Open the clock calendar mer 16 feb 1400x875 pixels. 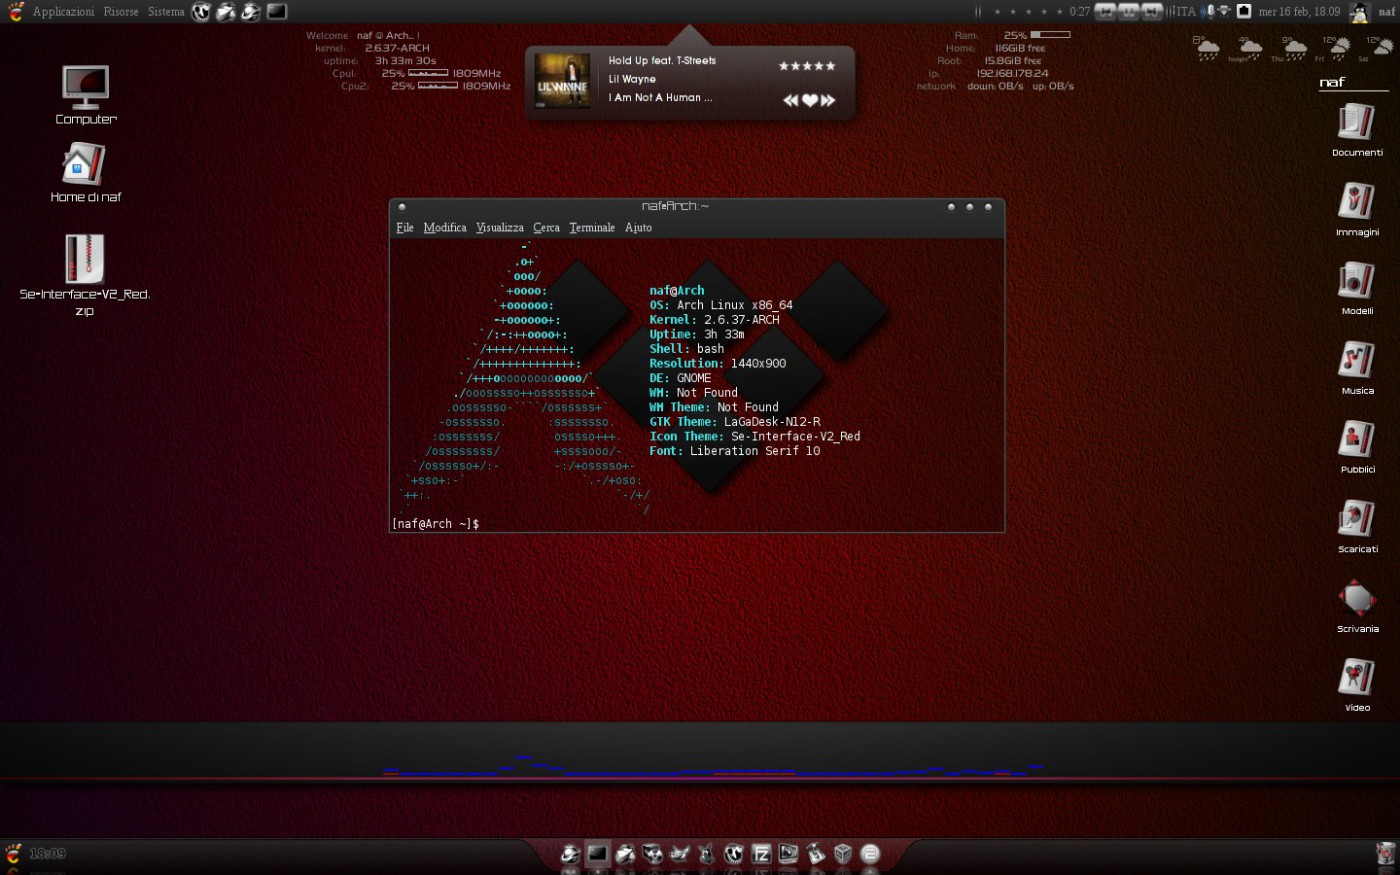(1299, 12)
